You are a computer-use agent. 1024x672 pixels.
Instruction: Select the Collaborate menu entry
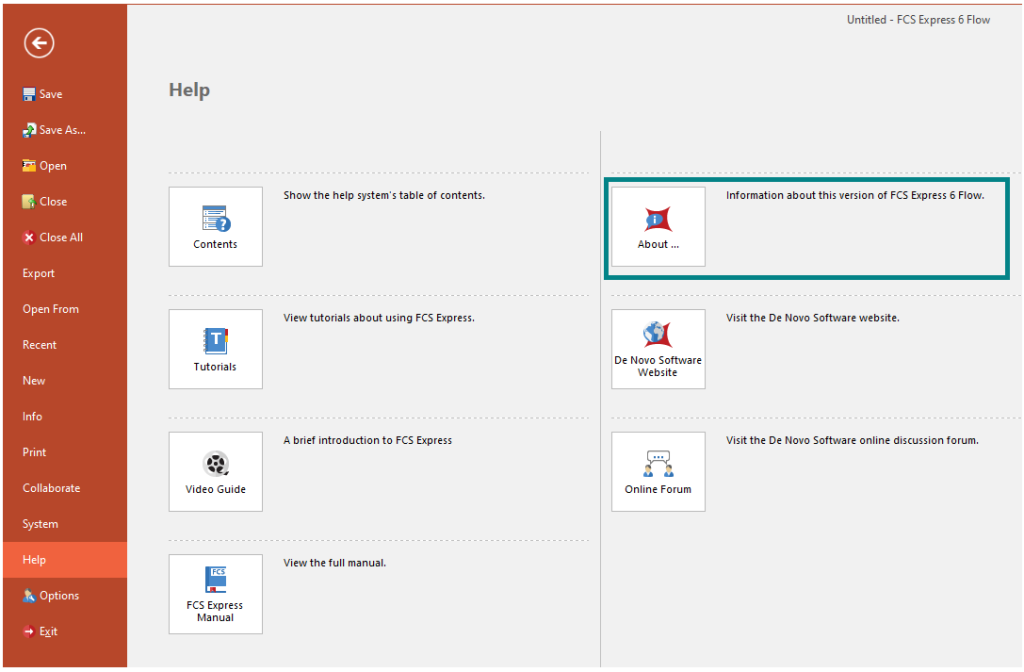click(50, 487)
